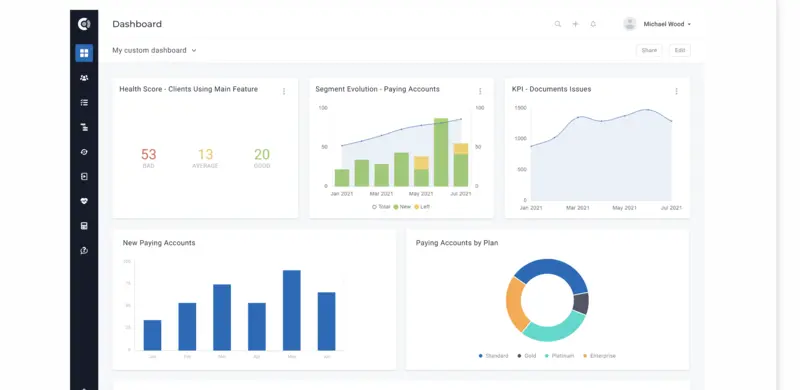Toggle the New series in legend
800x390 pixels.
(x=402, y=207)
